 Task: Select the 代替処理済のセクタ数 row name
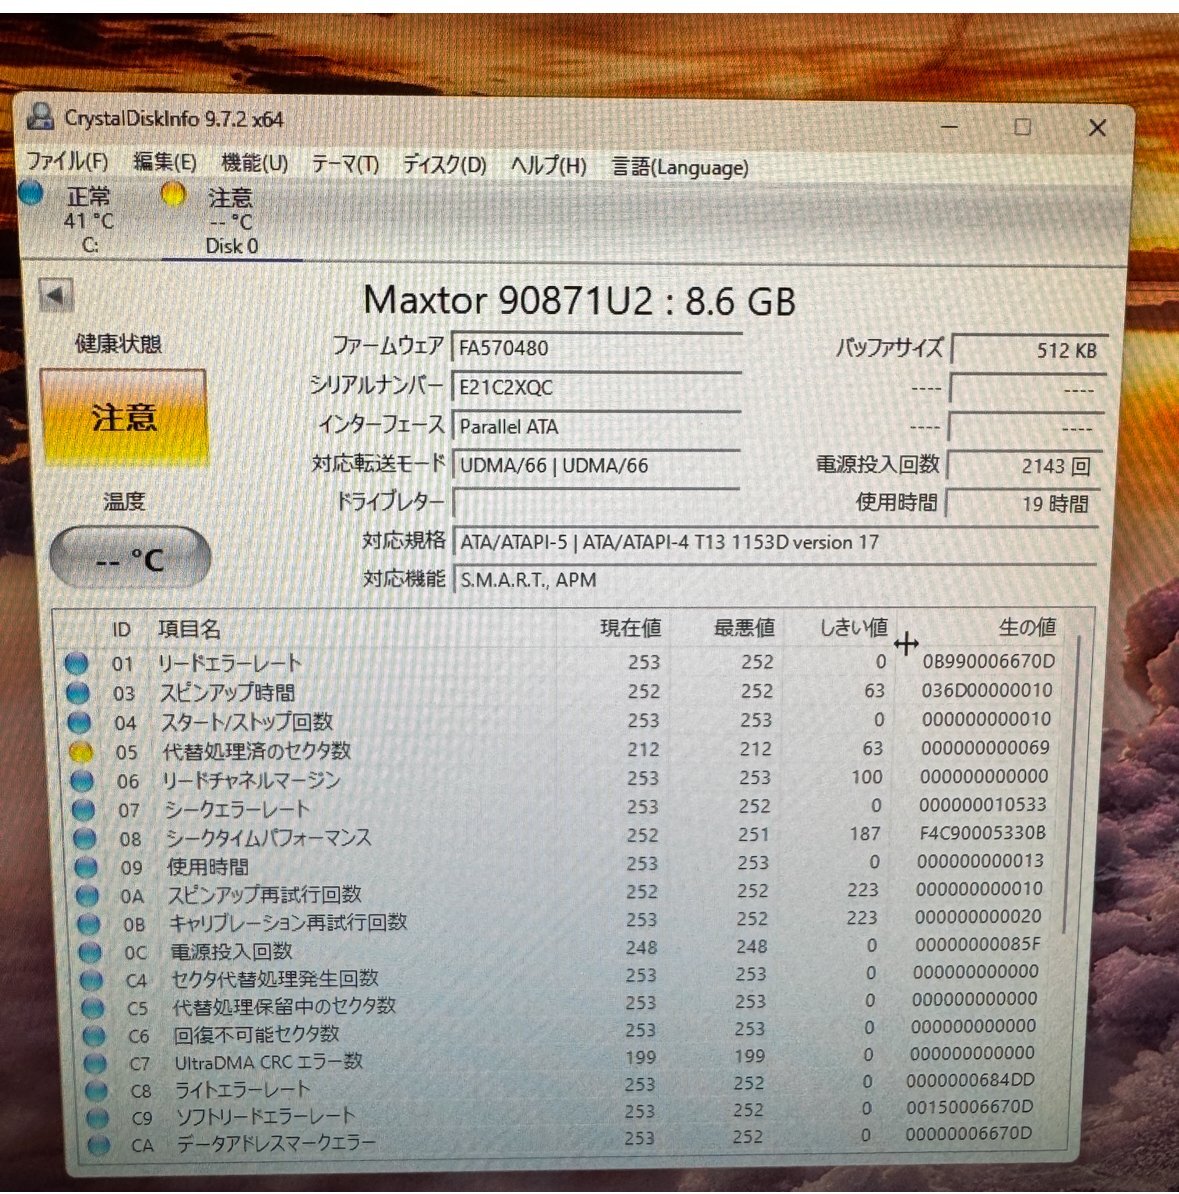[x=256, y=751]
